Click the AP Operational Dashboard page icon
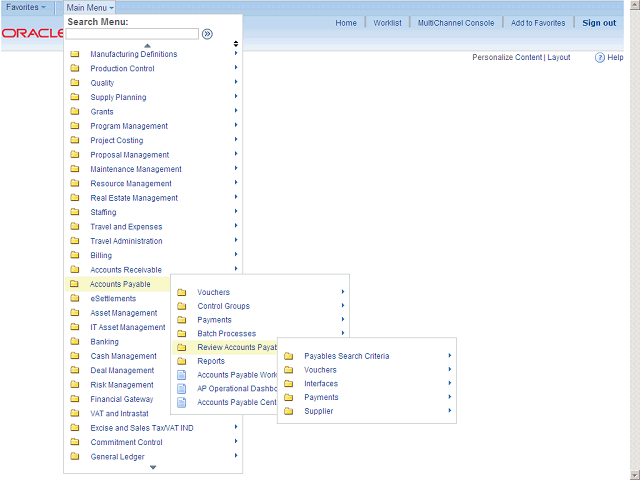The height and width of the screenshot is (480, 640). click(182, 389)
